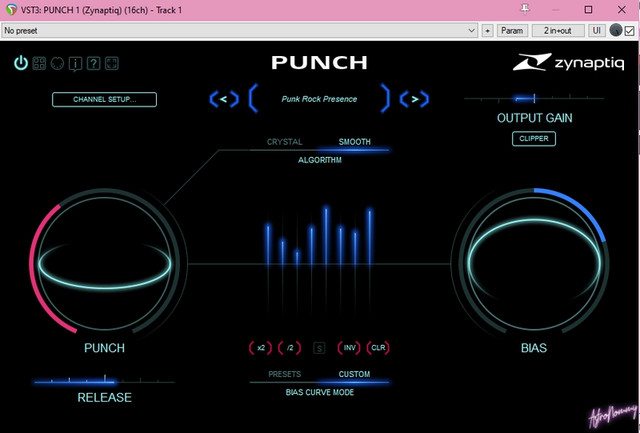
Task: Click the info speech bubble icon
Action: coord(76,64)
